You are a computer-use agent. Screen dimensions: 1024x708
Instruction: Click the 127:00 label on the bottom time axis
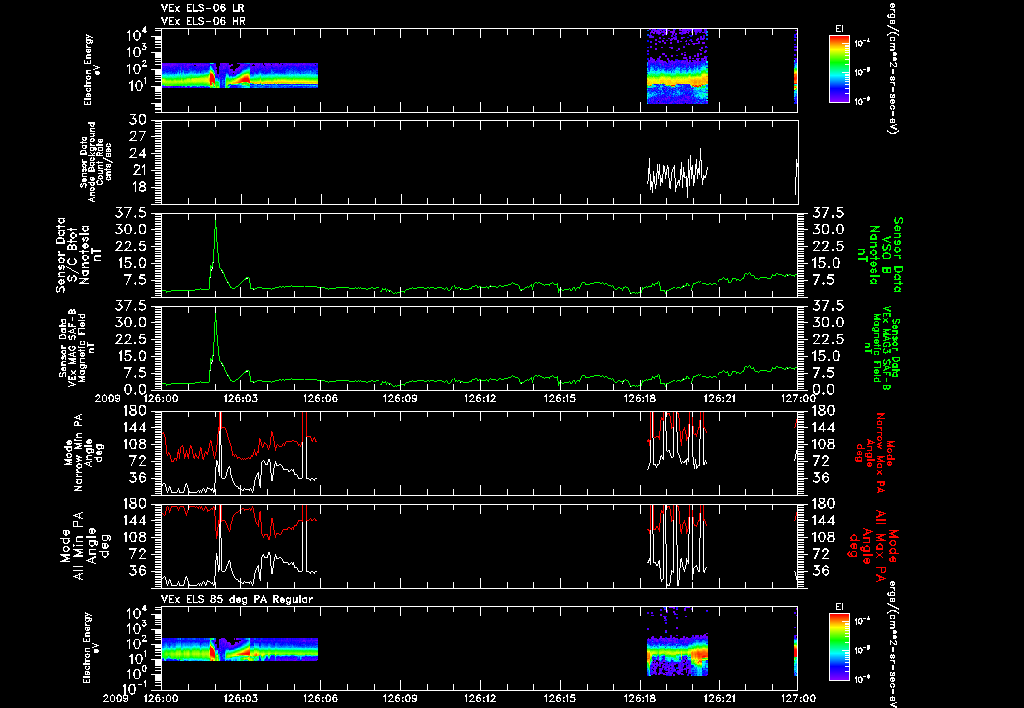(x=797, y=698)
